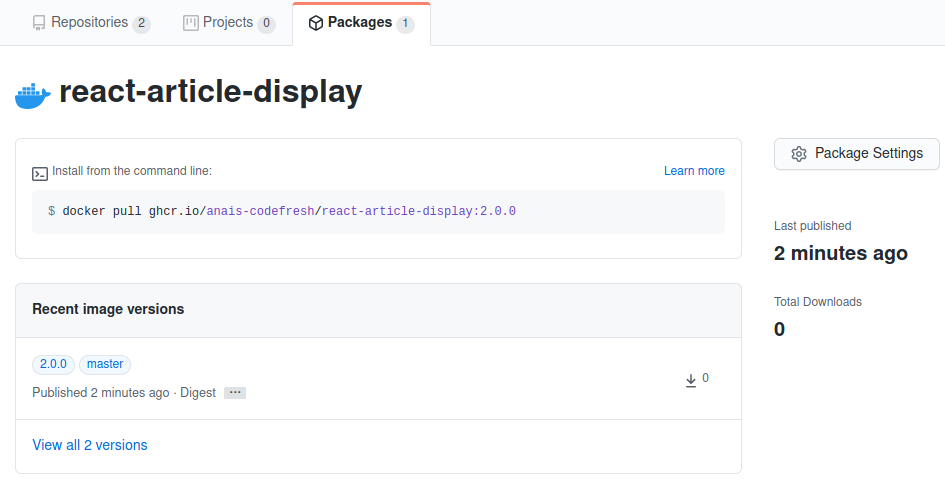
Task: Open anais-codefresh owner in pull command
Action: [x=260, y=211]
